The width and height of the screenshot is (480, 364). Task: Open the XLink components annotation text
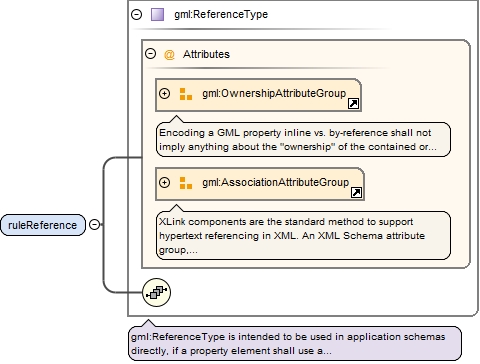click(x=303, y=236)
